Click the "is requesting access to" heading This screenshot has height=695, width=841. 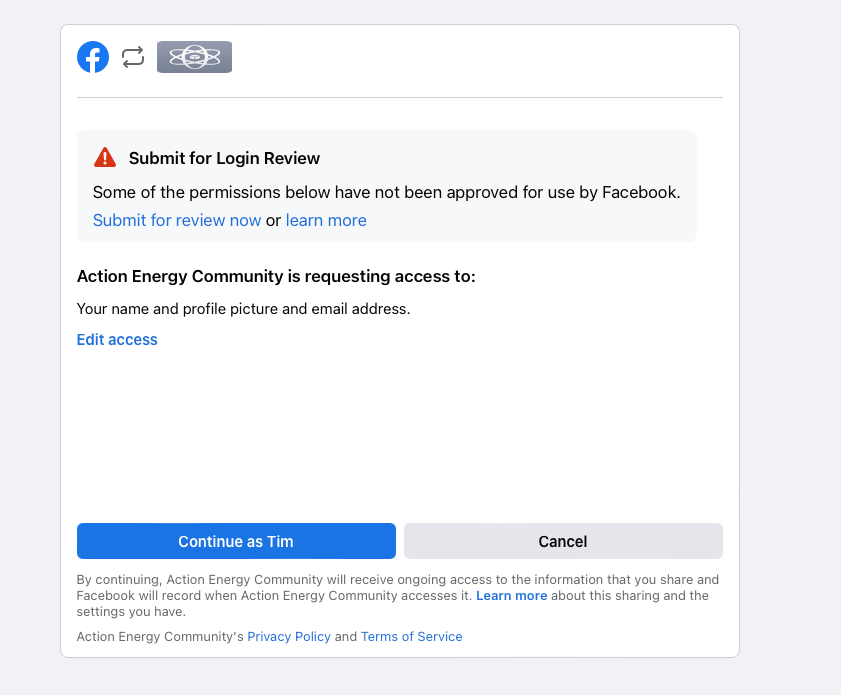276,276
